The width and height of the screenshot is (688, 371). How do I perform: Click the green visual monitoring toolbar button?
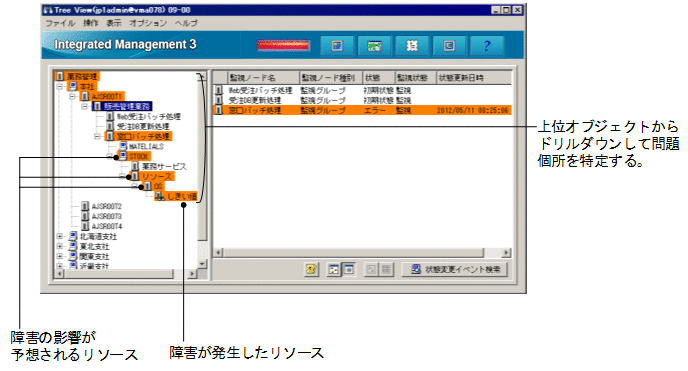tap(374, 46)
